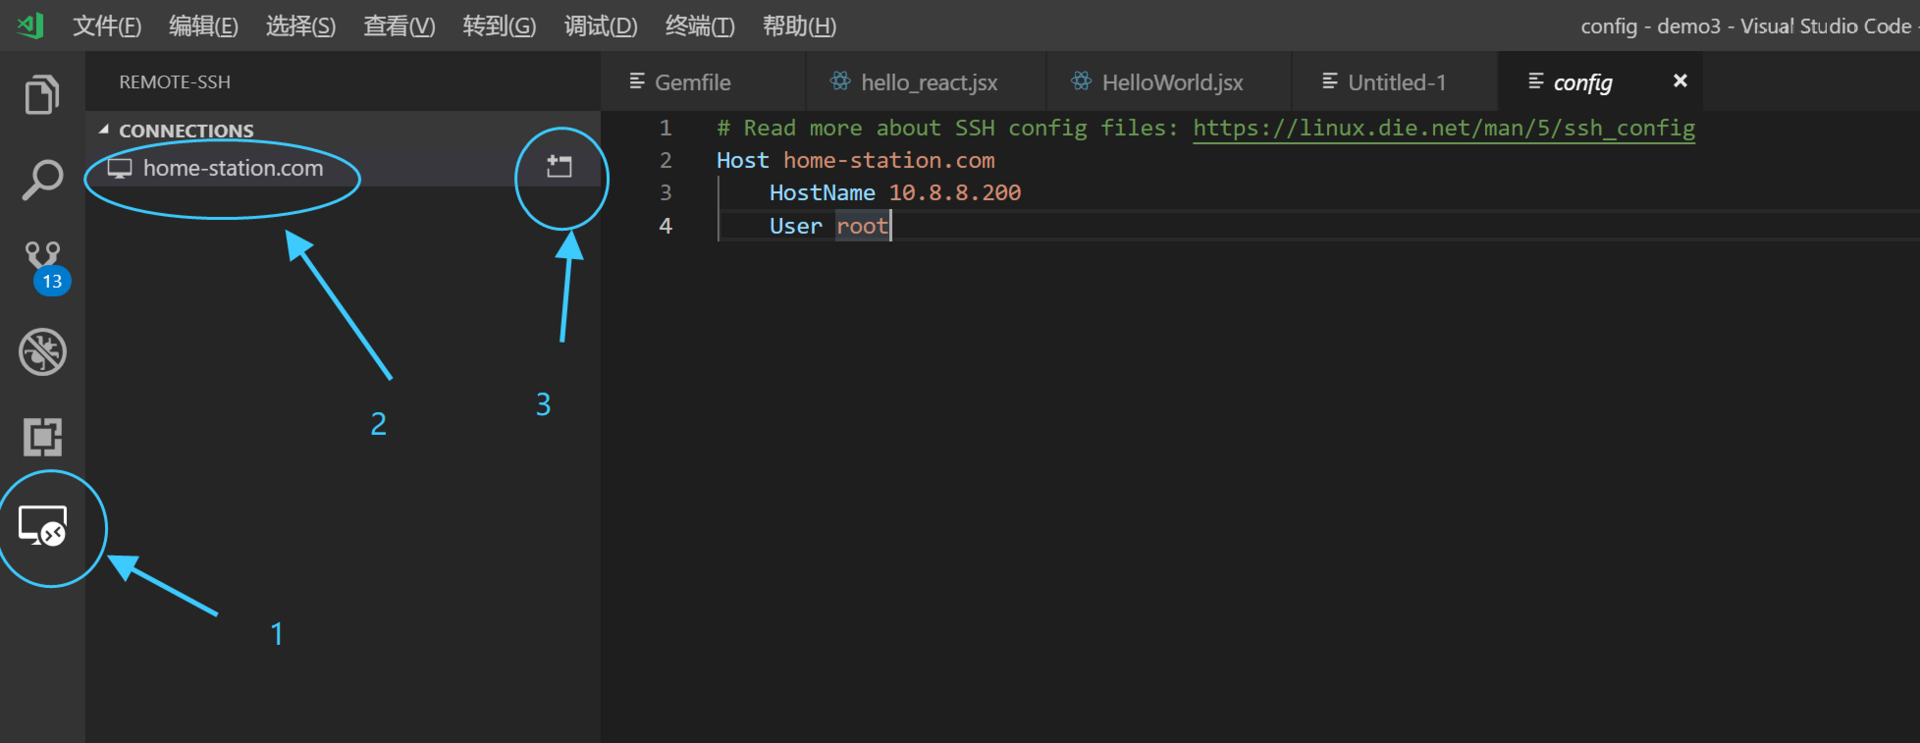Screen dimensions: 1920x743
Task: Open the Remote-SSH view in activity bar
Action: (x=42, y=526)
